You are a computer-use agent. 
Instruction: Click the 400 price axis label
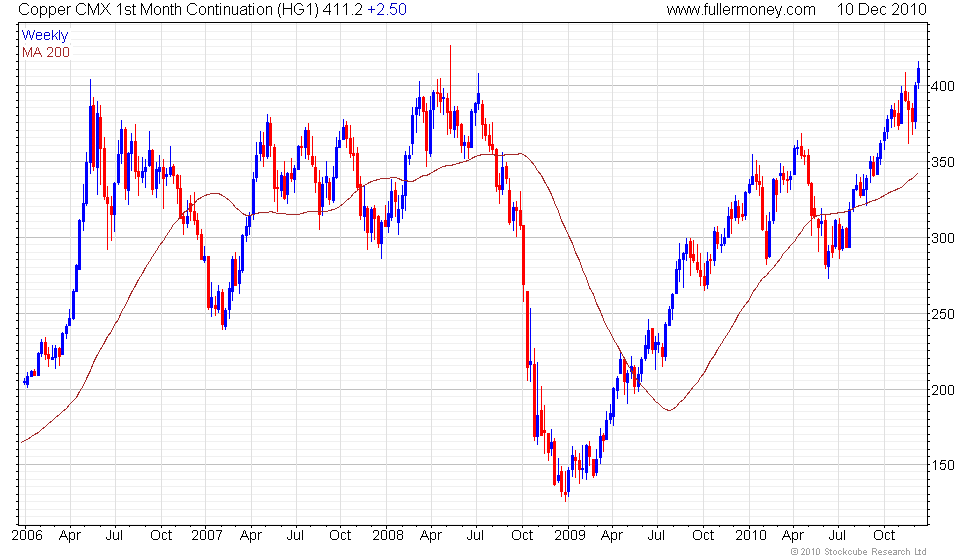coord(943,86)
